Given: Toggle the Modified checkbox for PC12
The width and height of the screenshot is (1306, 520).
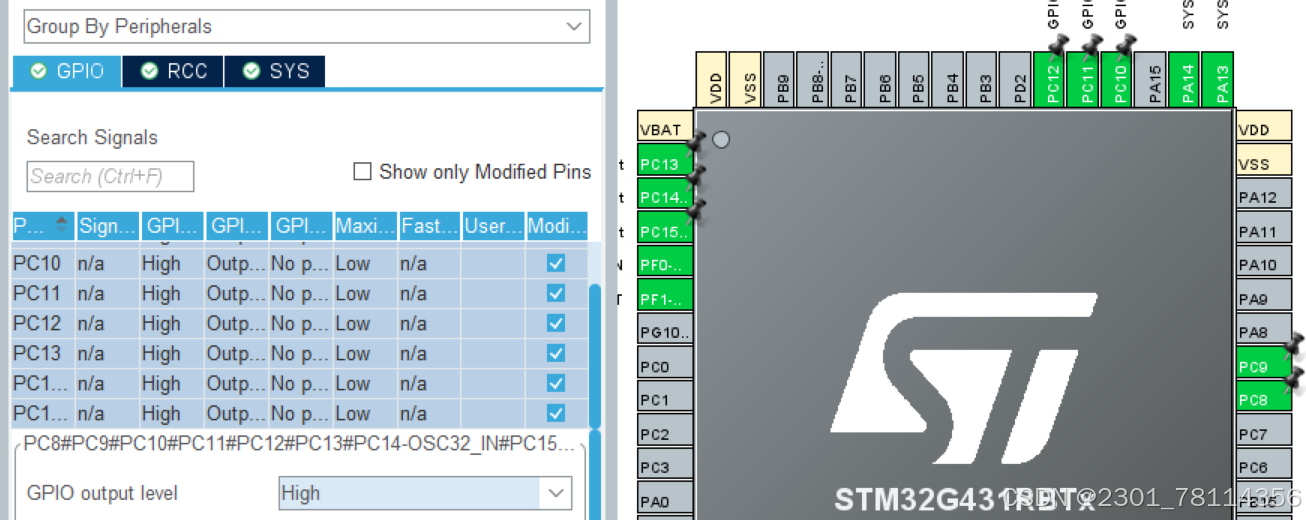Looking at the screenshot, I should [556, 324].
